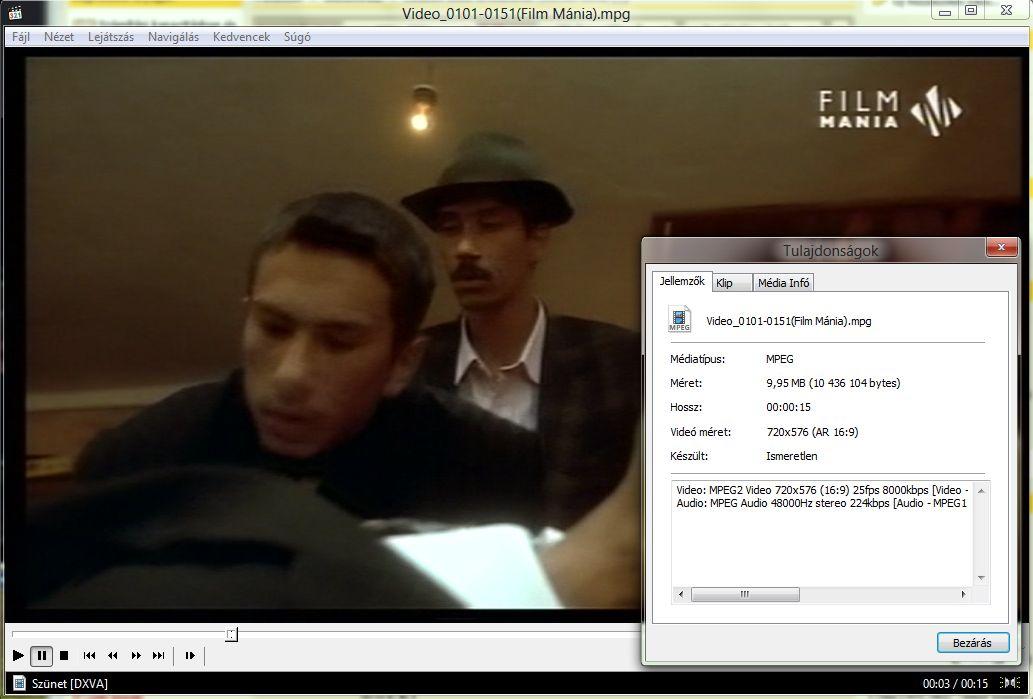1033x699 pixels.
Task: Minimize the player window
Action: (945, 11)
